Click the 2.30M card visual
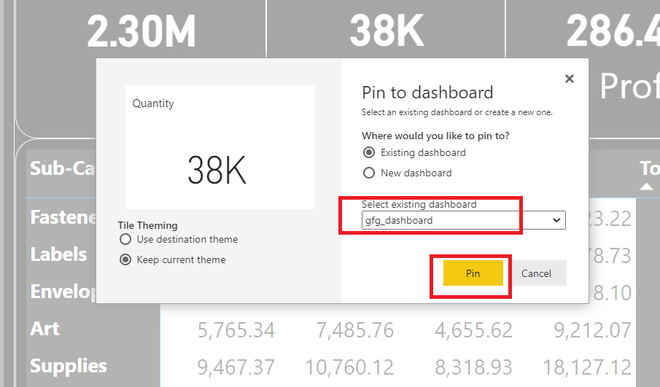 (141, 31)
